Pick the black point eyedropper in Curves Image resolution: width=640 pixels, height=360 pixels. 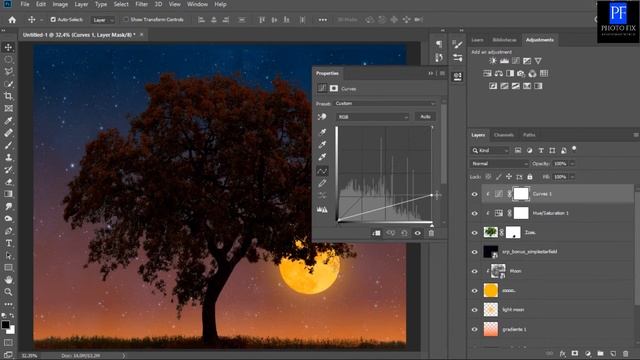[322, 132]
